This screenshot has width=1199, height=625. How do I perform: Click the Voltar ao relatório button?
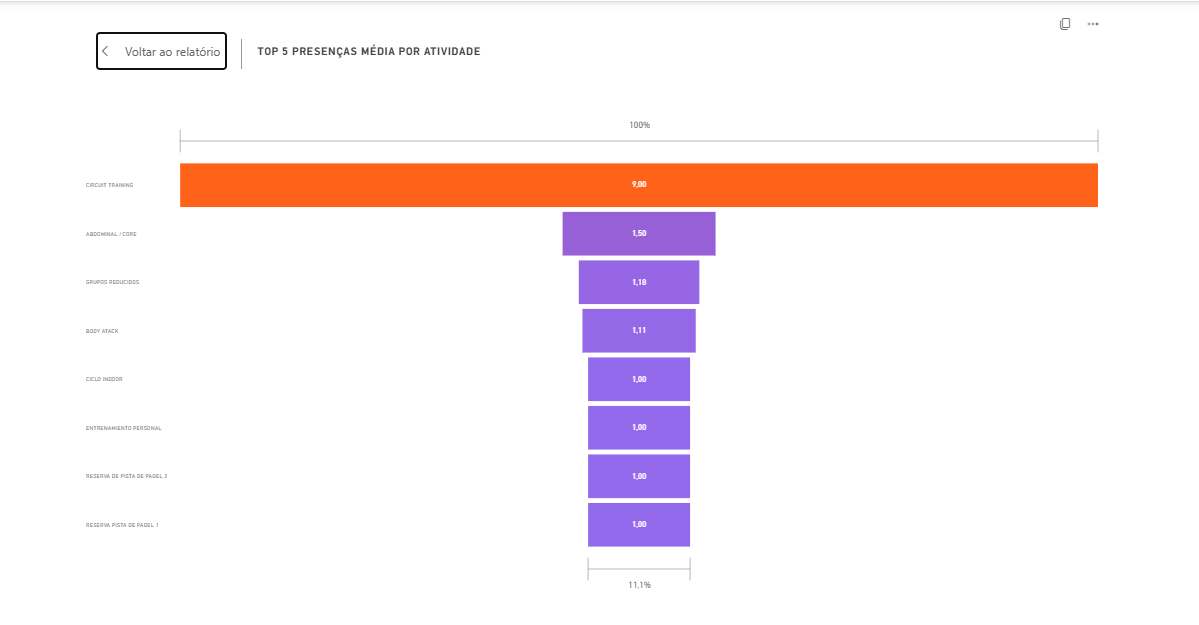161,51
